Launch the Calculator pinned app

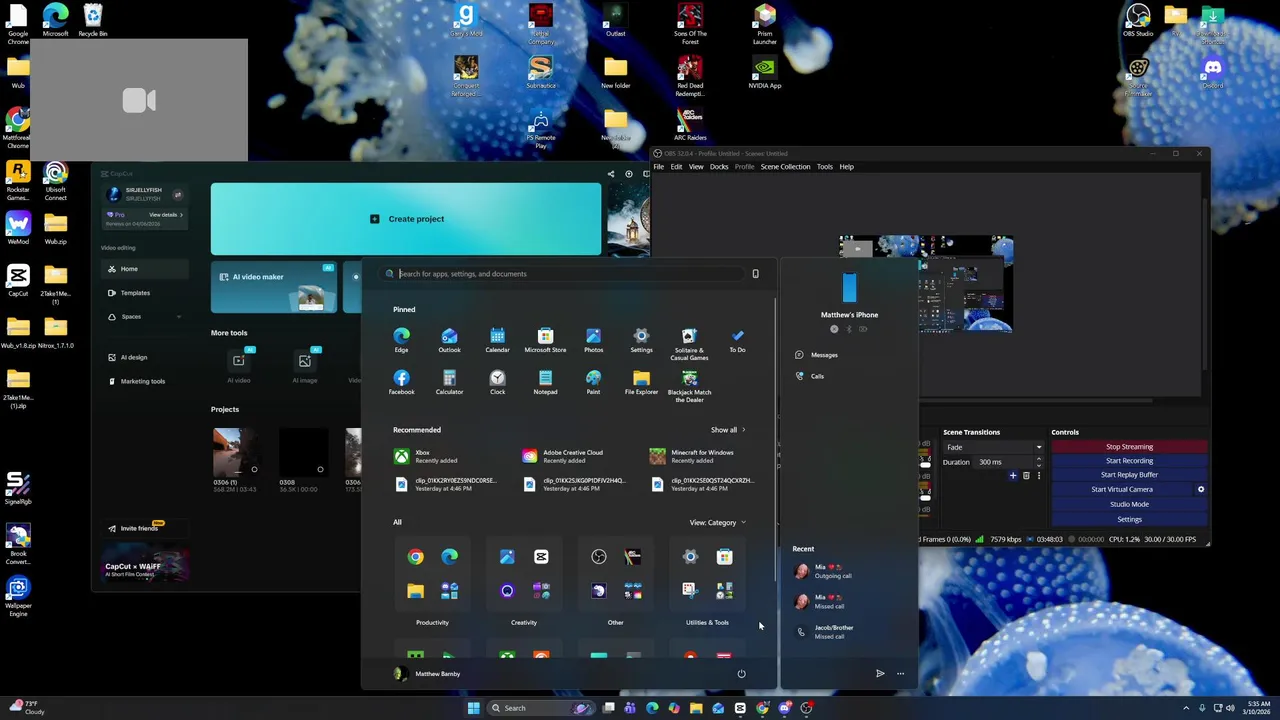(449, 382)
